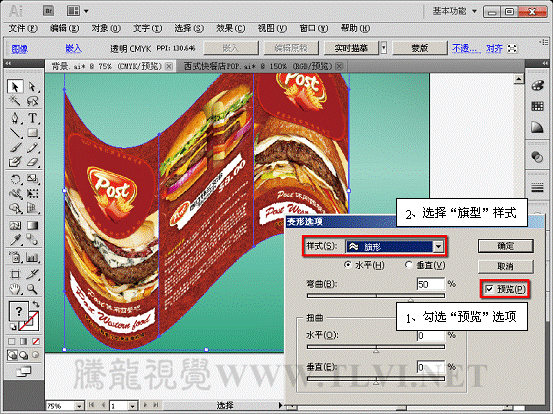This screenshot has width=553, height=414.
Task: Pick the Mesh tool
Action: pos(15,225)
